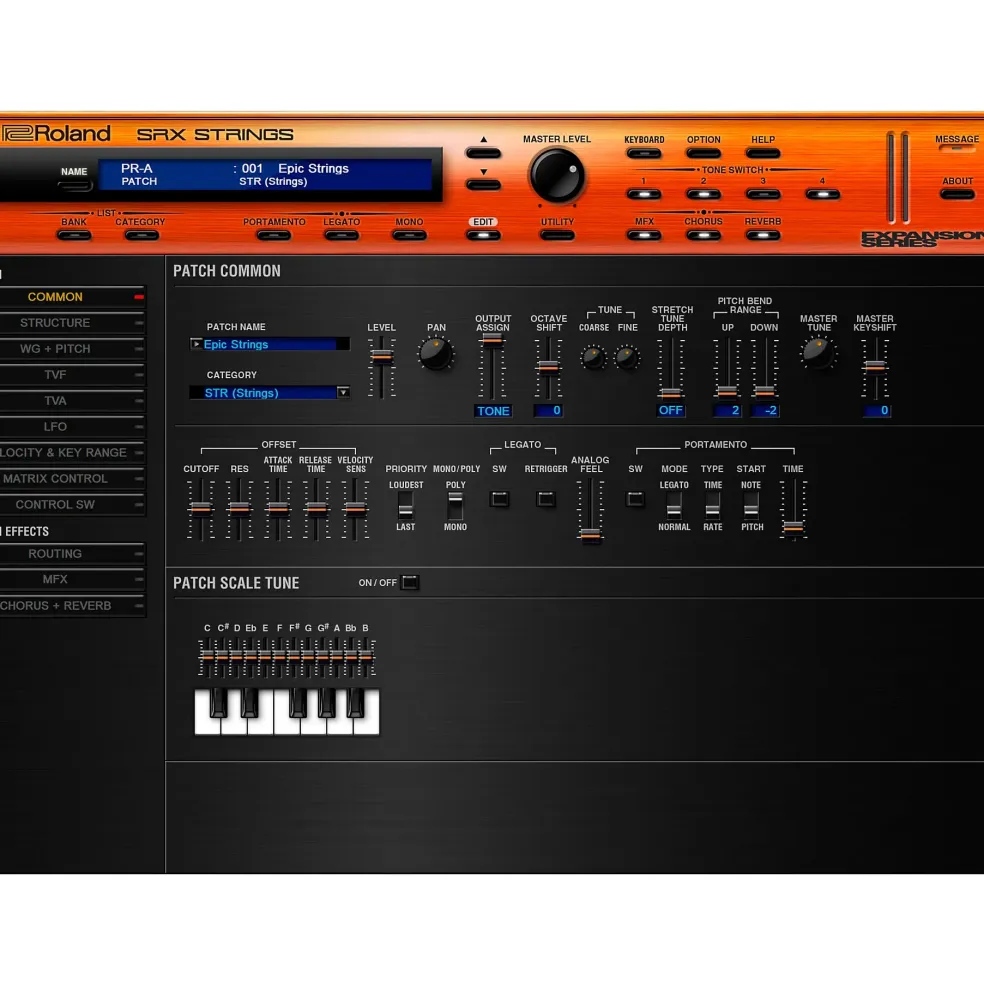Toggle the Chorus effect button
The height and width of the screenshot is (985, 984).
click(x=703, y=236)
